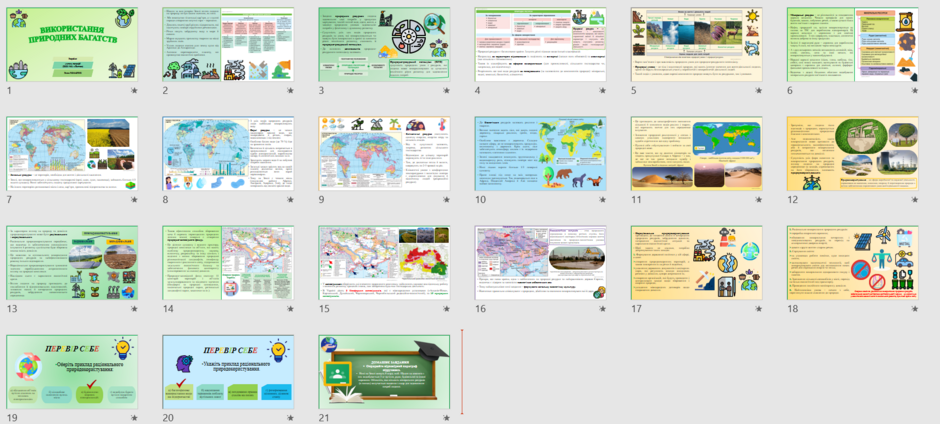Viewport: 940px width, 424px height.
Task: Select slide 8 with the world water map
Action: pyautogui.click(x=228, y=154)
